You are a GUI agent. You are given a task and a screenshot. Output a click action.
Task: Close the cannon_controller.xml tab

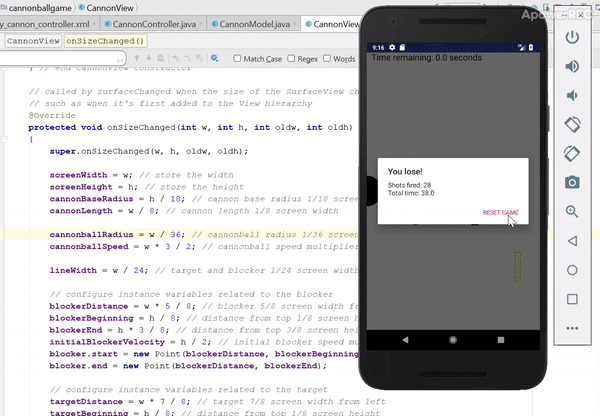point(95,24)
